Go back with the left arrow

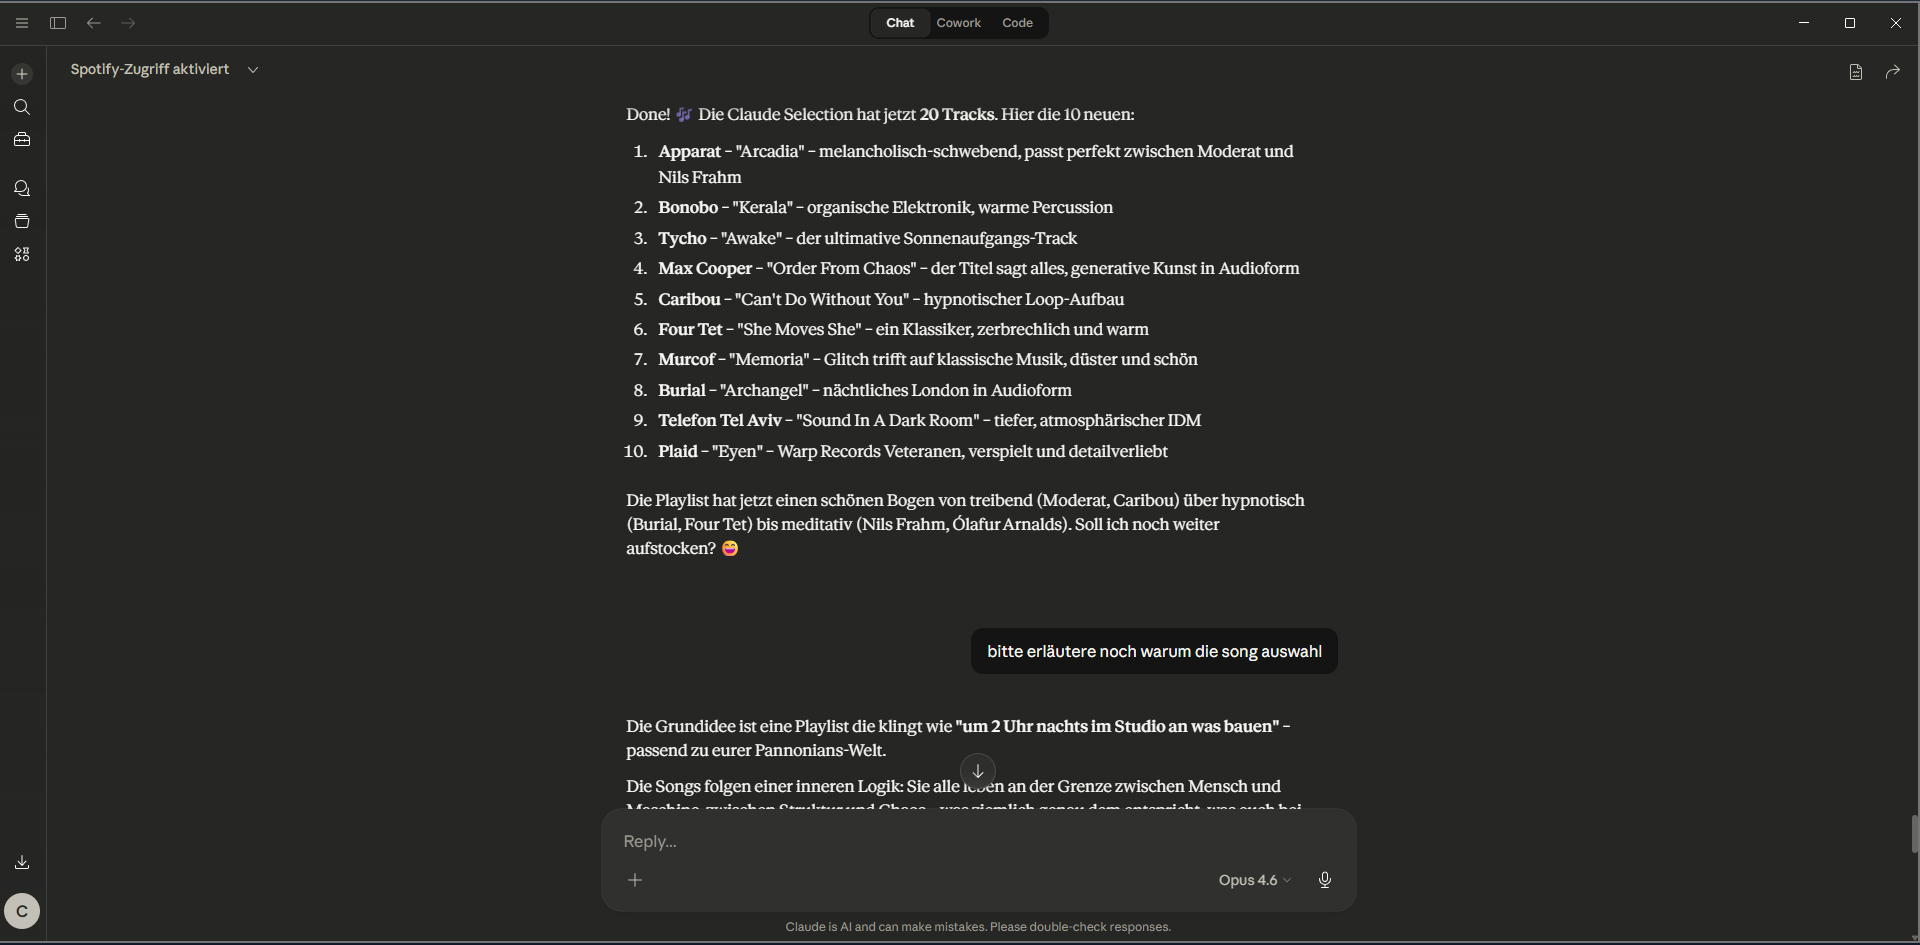(94, 23)
